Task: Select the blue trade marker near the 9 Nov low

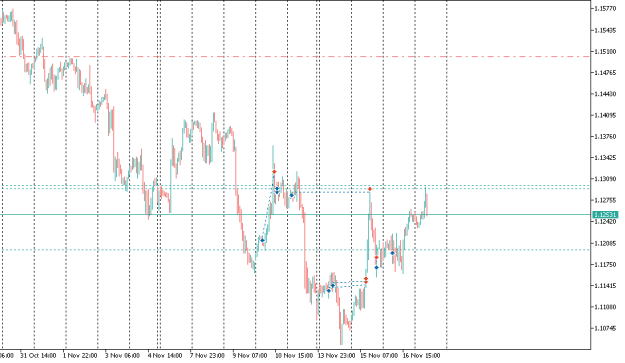Action: (262, 240)
